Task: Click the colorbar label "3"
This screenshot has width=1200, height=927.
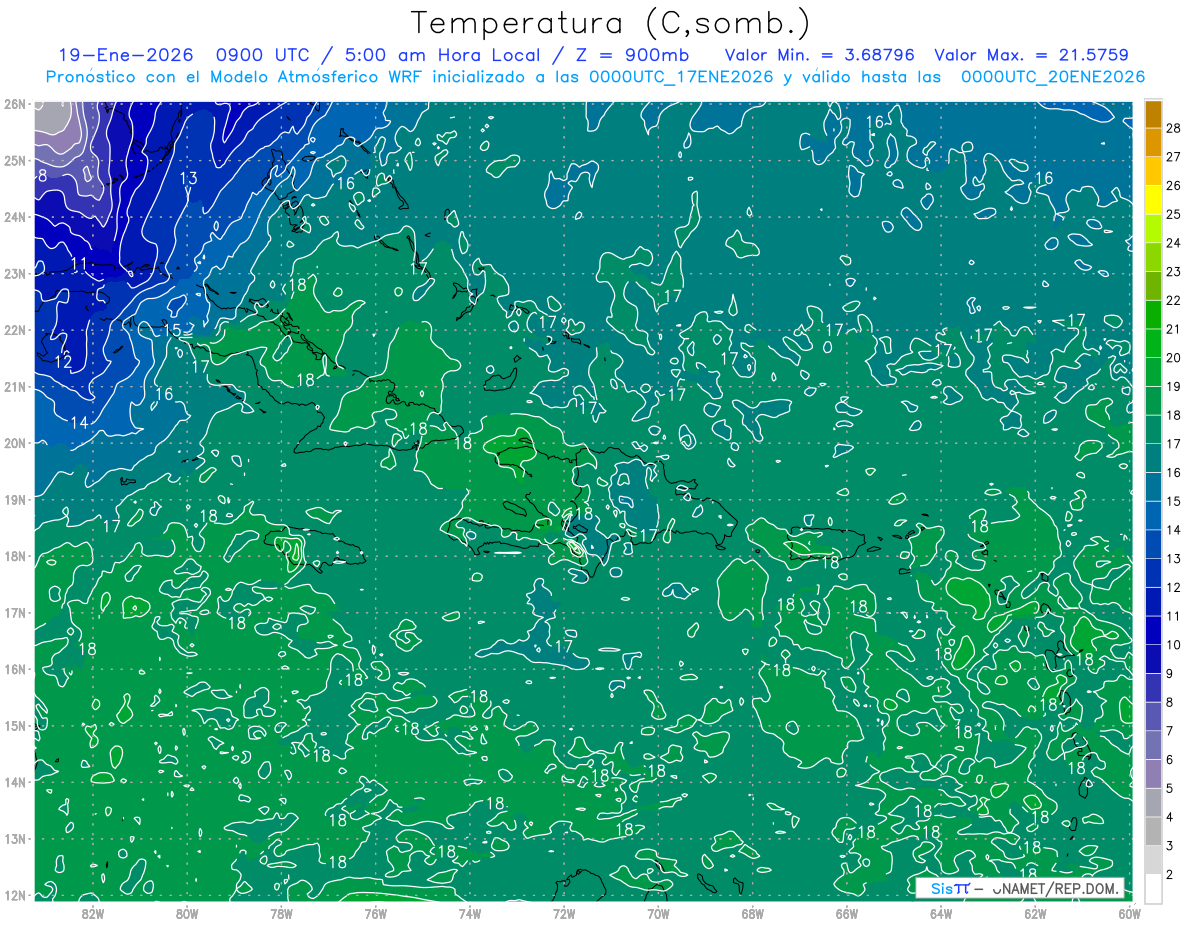Action: pyautogui.click(x=1170, y=846)
